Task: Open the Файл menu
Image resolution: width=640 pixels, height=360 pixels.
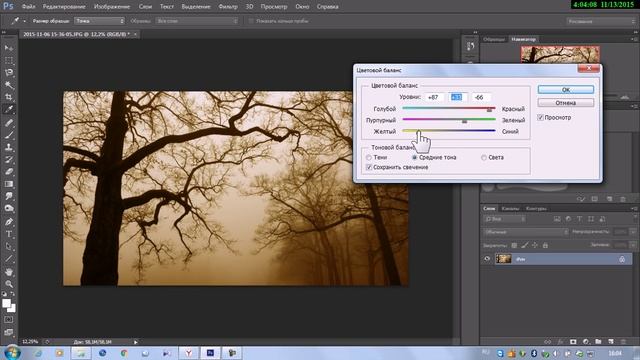Action: point(28,7)
